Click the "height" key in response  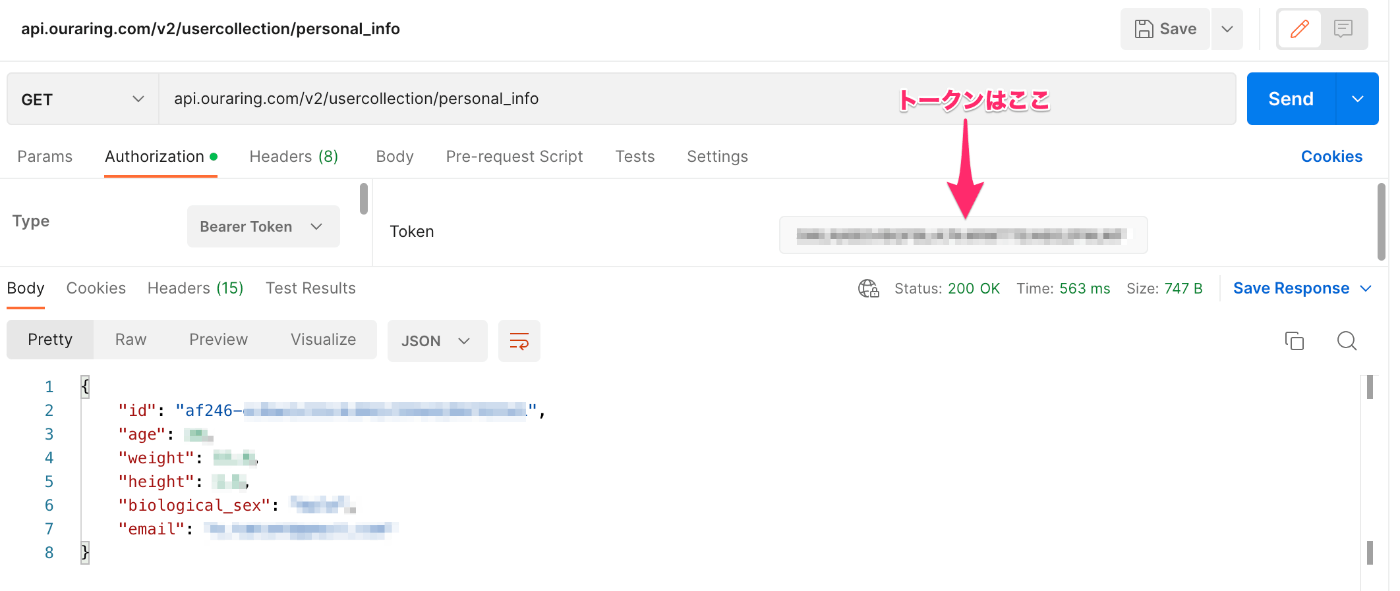click(156, 482)
